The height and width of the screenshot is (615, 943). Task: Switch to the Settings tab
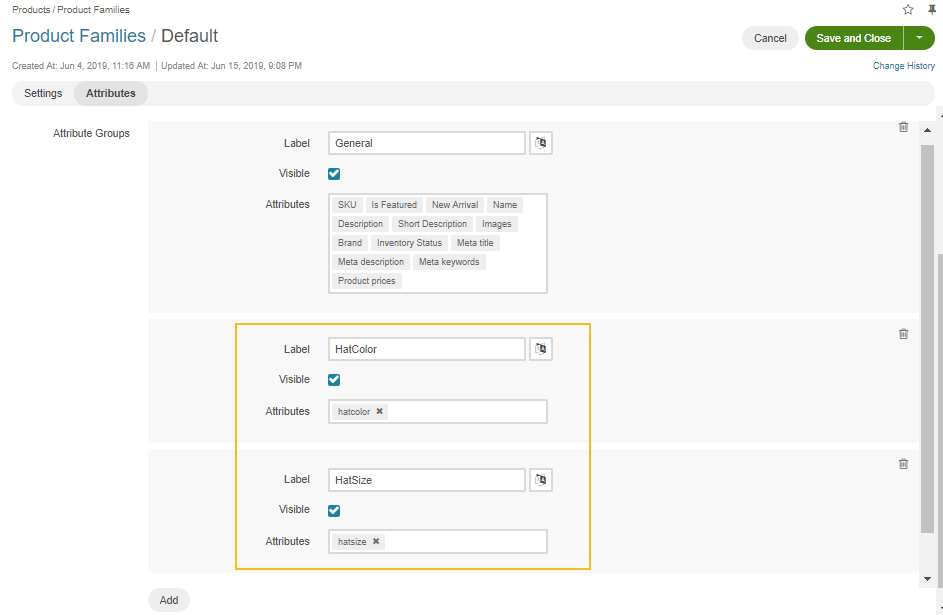[43, 93]
